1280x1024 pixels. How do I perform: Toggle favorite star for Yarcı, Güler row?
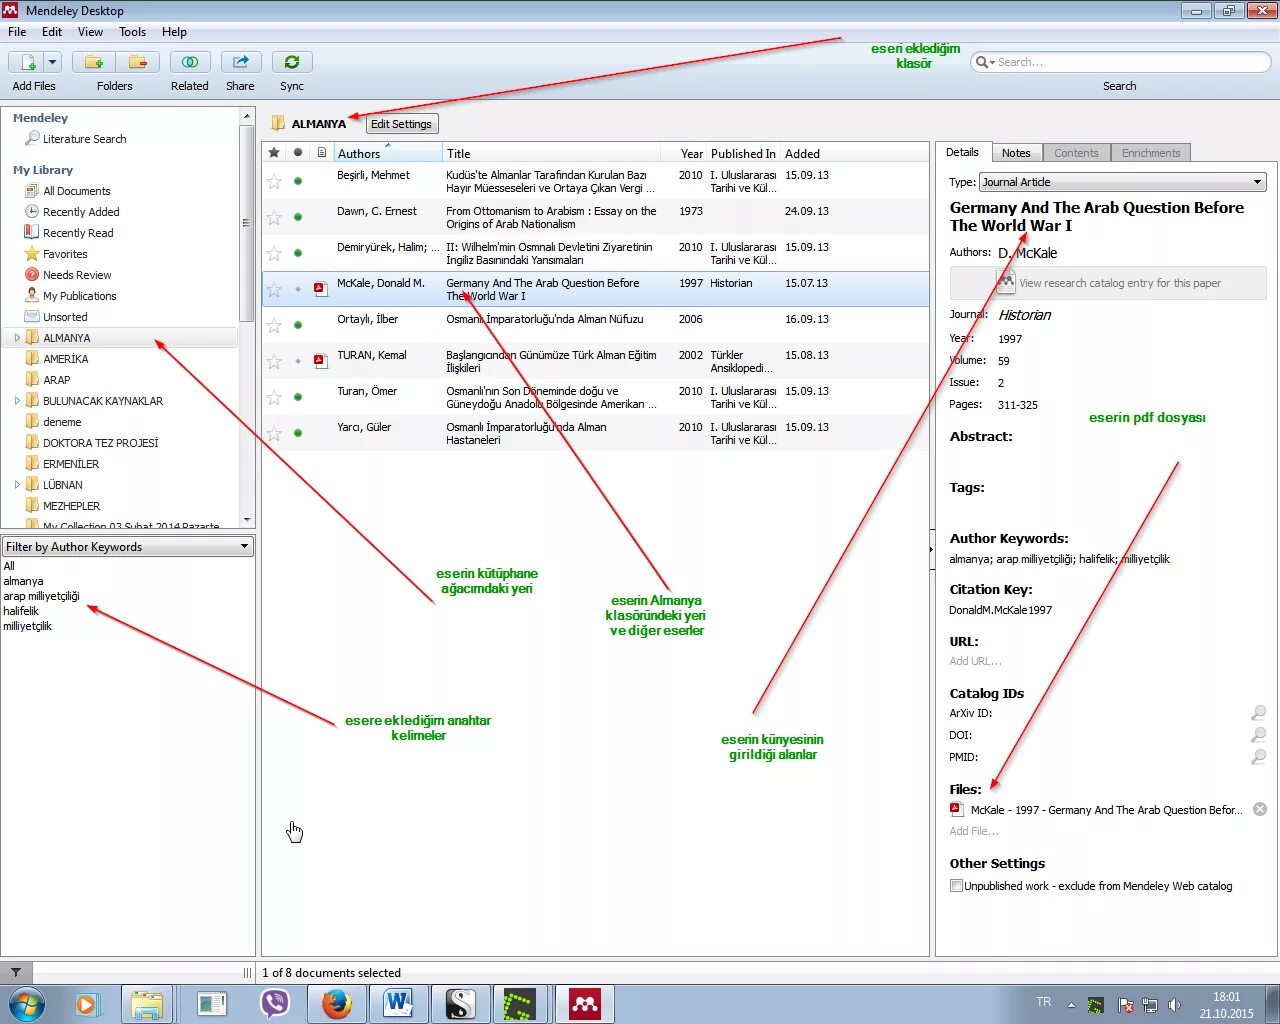tap(274, 433)
